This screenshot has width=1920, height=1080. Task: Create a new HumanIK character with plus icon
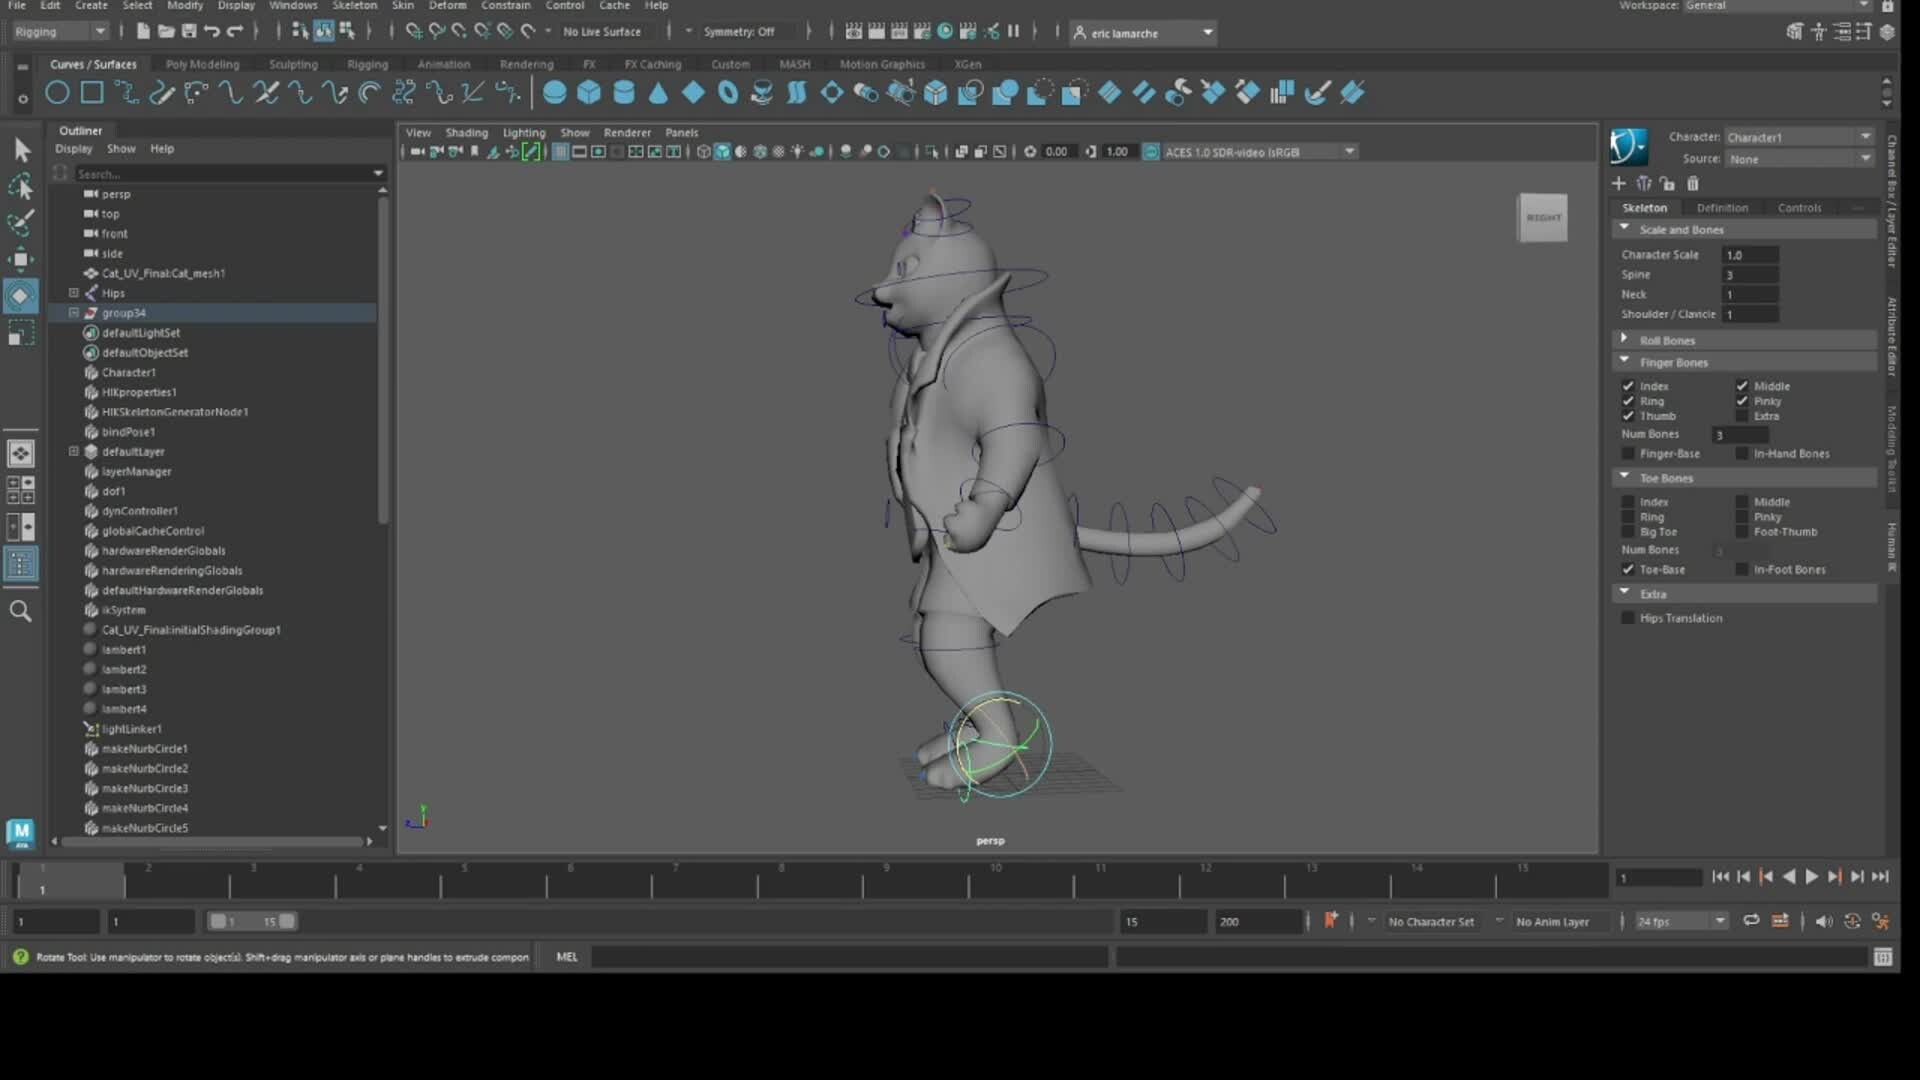(x=1618, y=184)
